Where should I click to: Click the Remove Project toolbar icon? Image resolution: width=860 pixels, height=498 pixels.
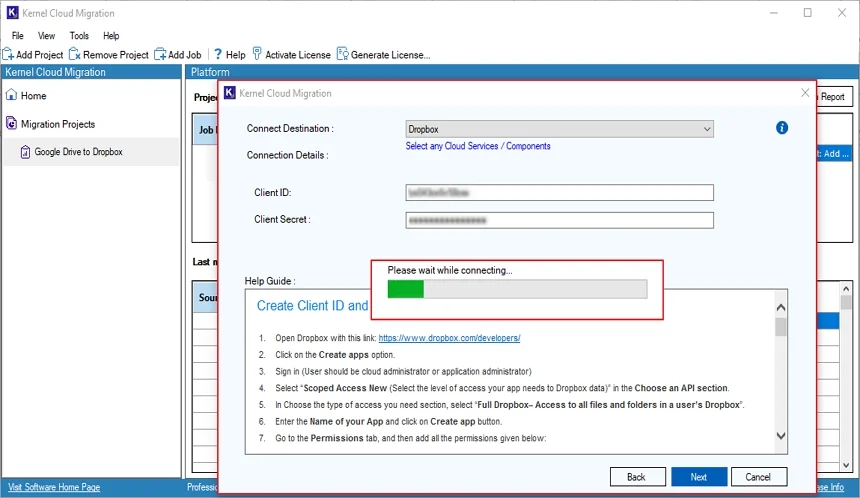tap(75, 54)
